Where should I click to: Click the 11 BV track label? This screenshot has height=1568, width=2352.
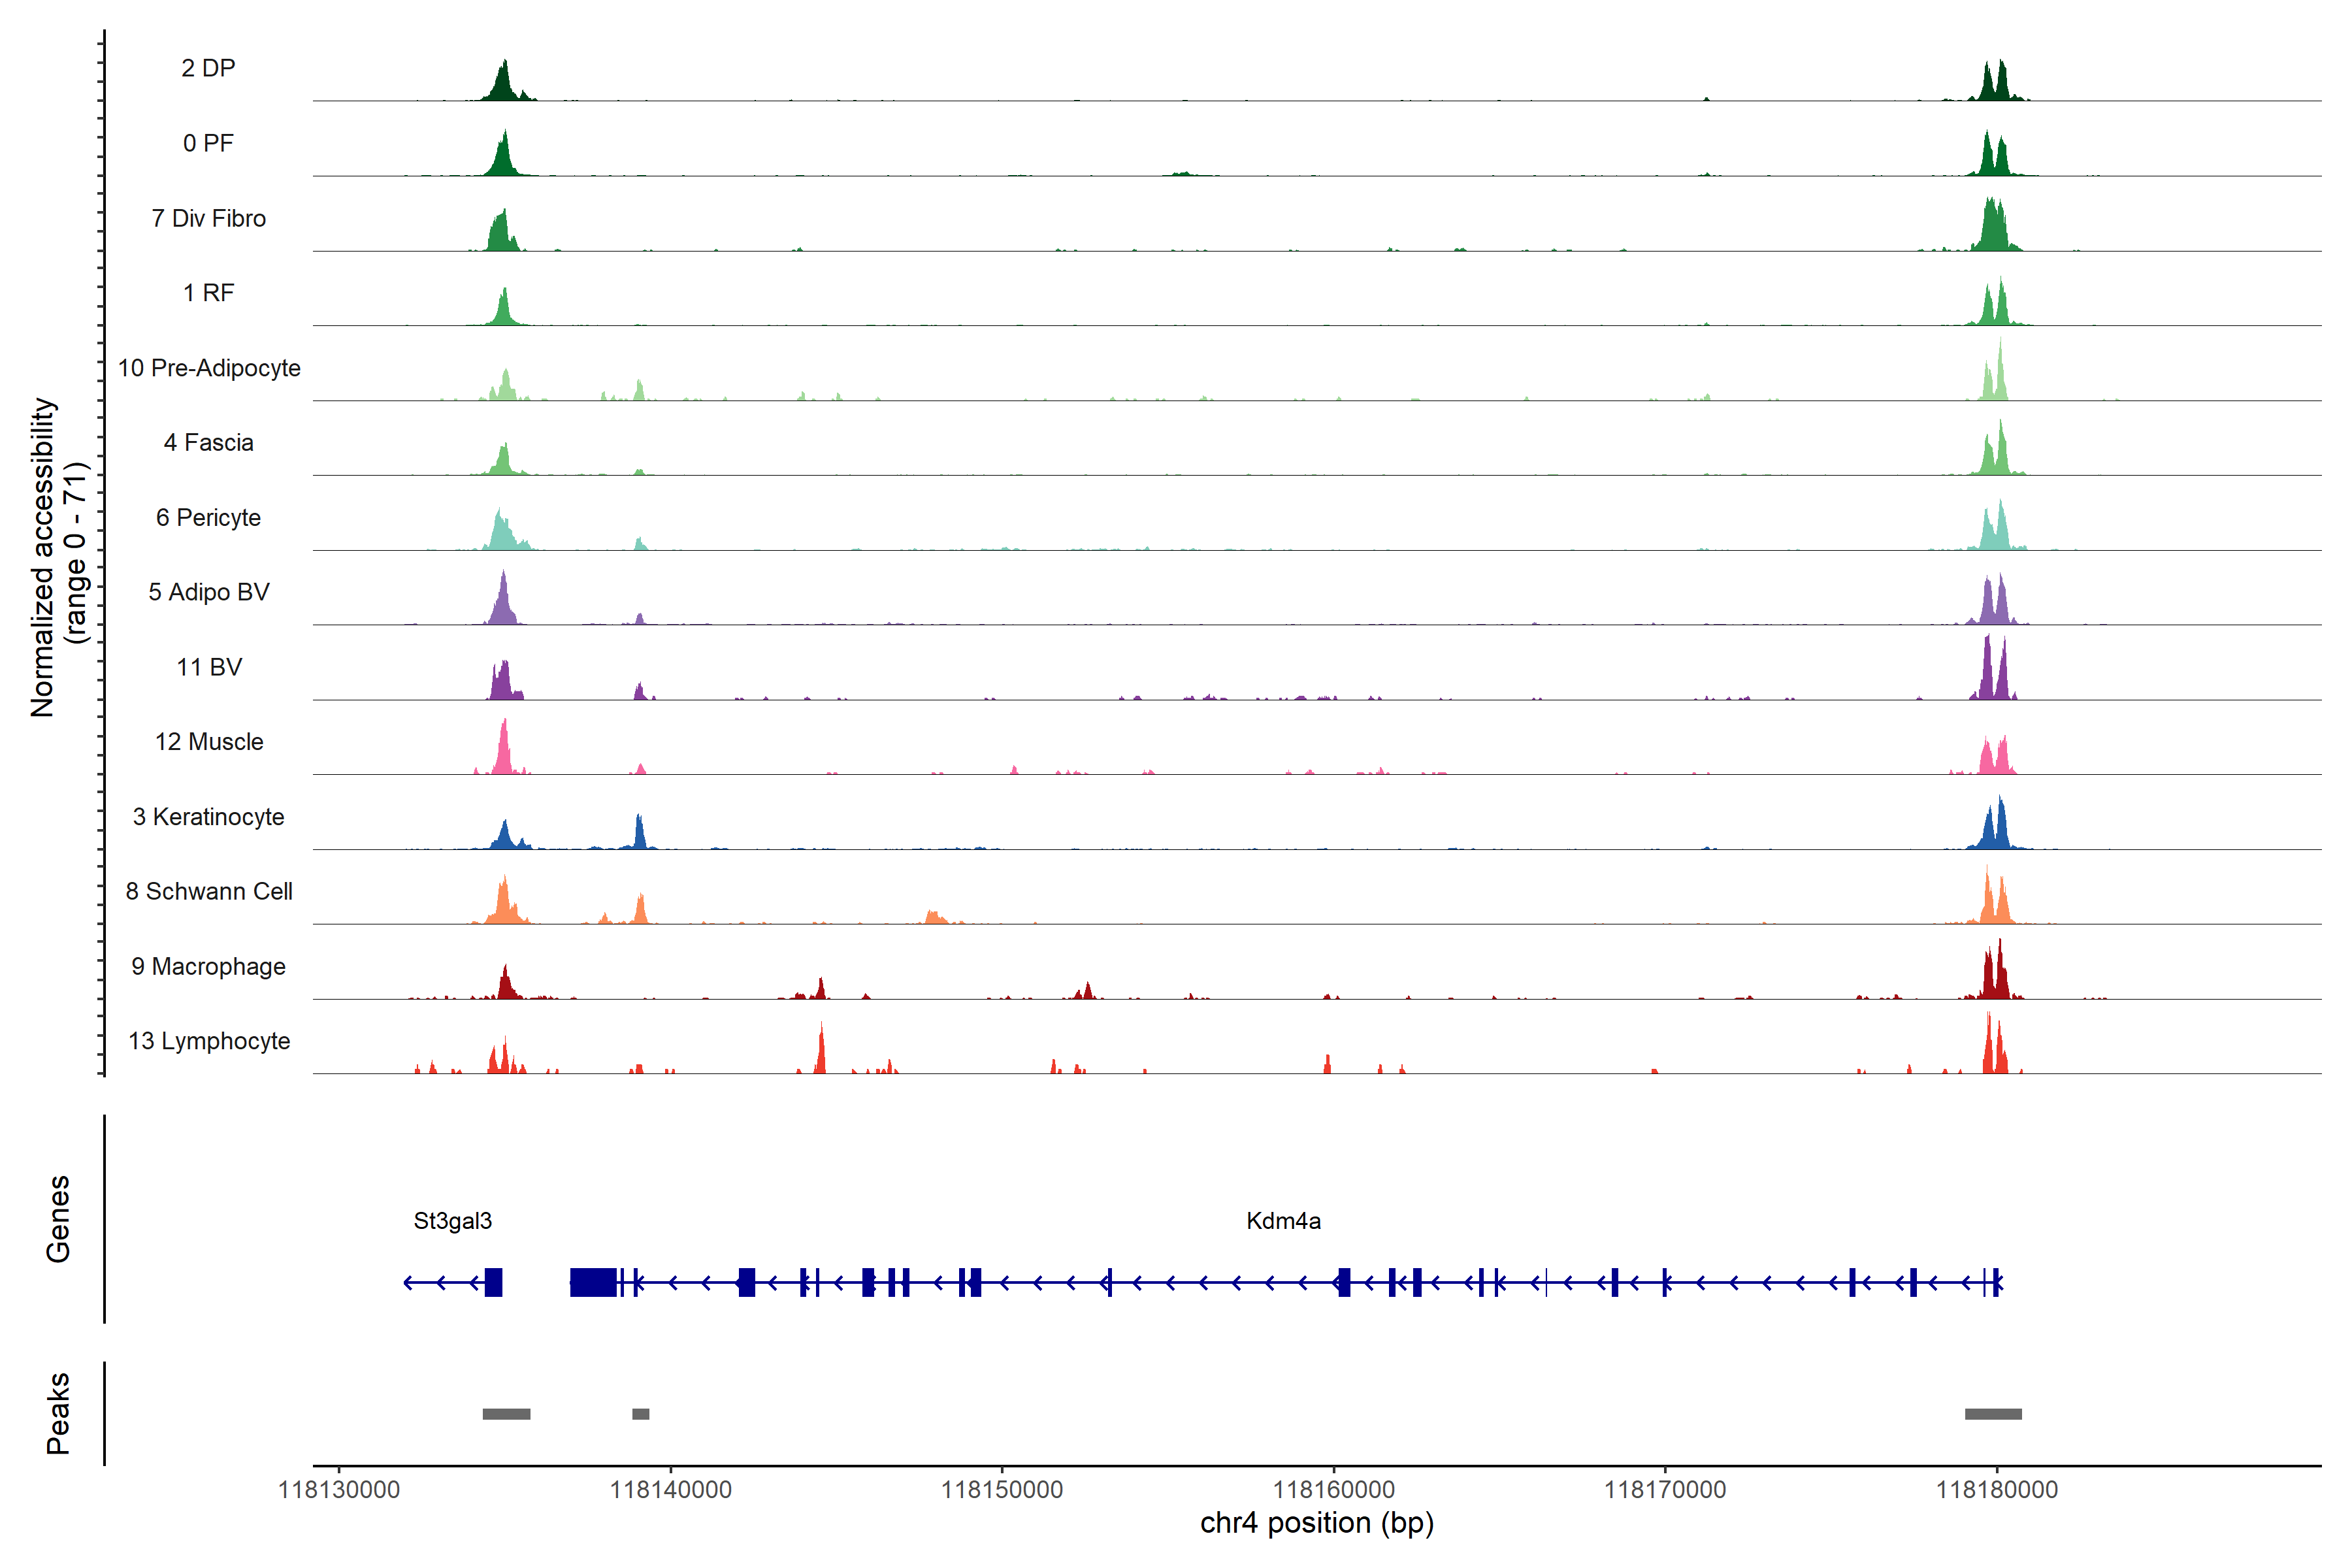click(209, 667)
